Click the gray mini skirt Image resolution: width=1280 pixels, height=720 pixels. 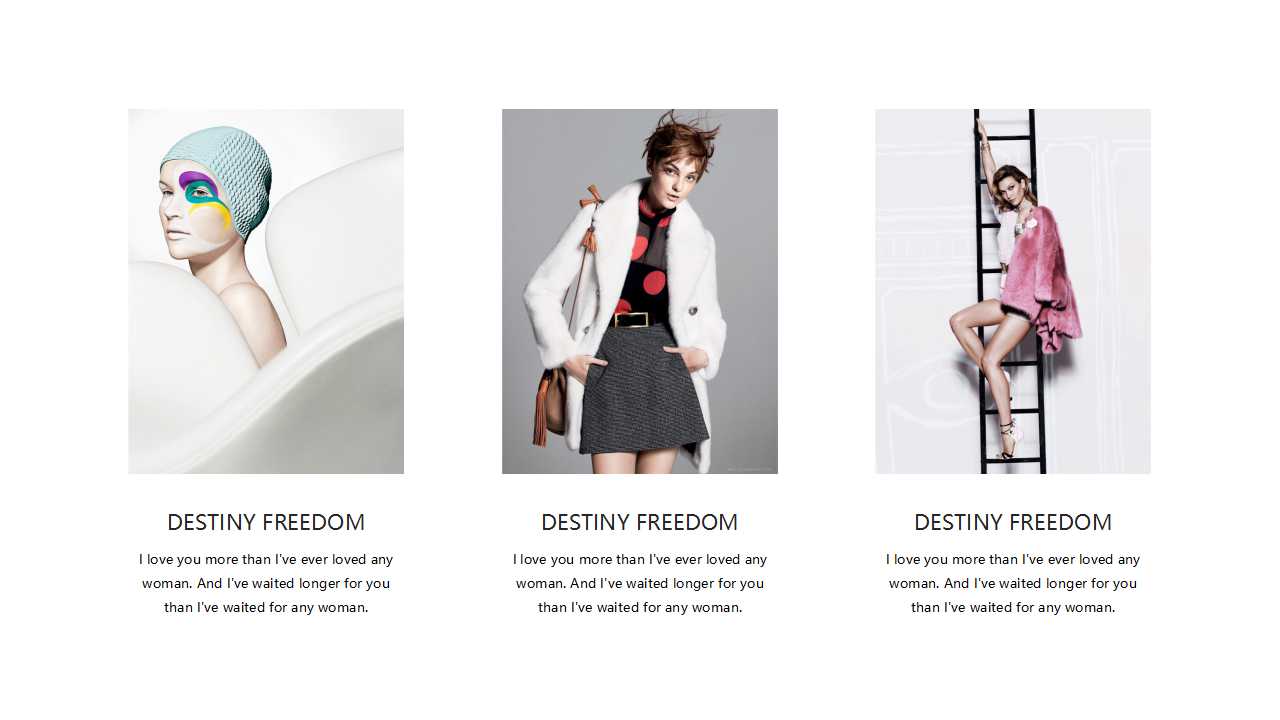644,388
